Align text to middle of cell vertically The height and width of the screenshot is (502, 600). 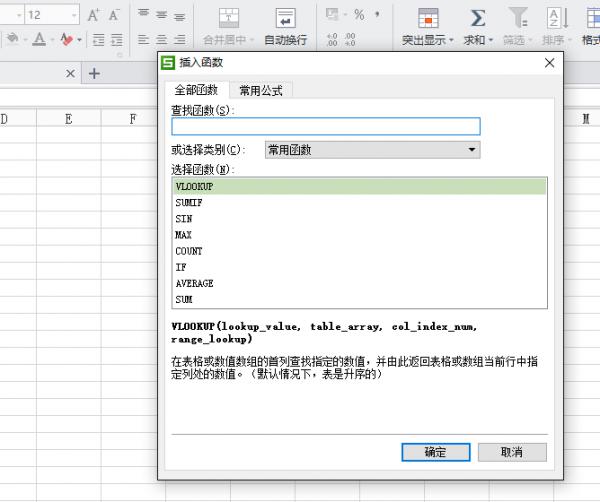pyautogui.click(x=161, y=15)
